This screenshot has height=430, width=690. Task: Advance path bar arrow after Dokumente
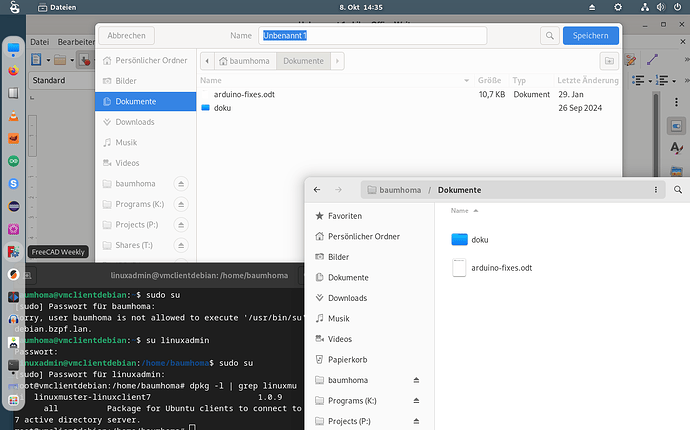[x=338, y=61]
